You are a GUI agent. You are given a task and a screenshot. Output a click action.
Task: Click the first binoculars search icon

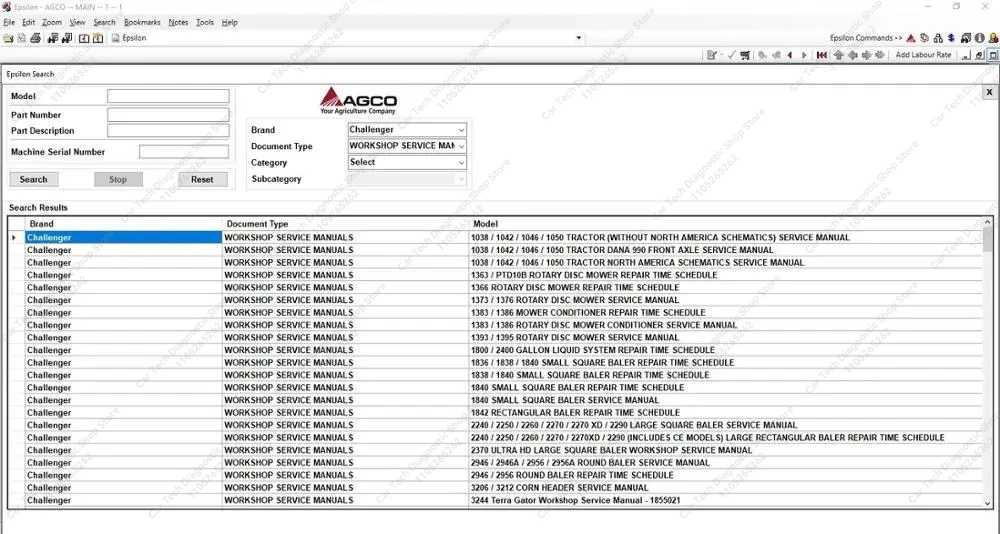point(52,38)
